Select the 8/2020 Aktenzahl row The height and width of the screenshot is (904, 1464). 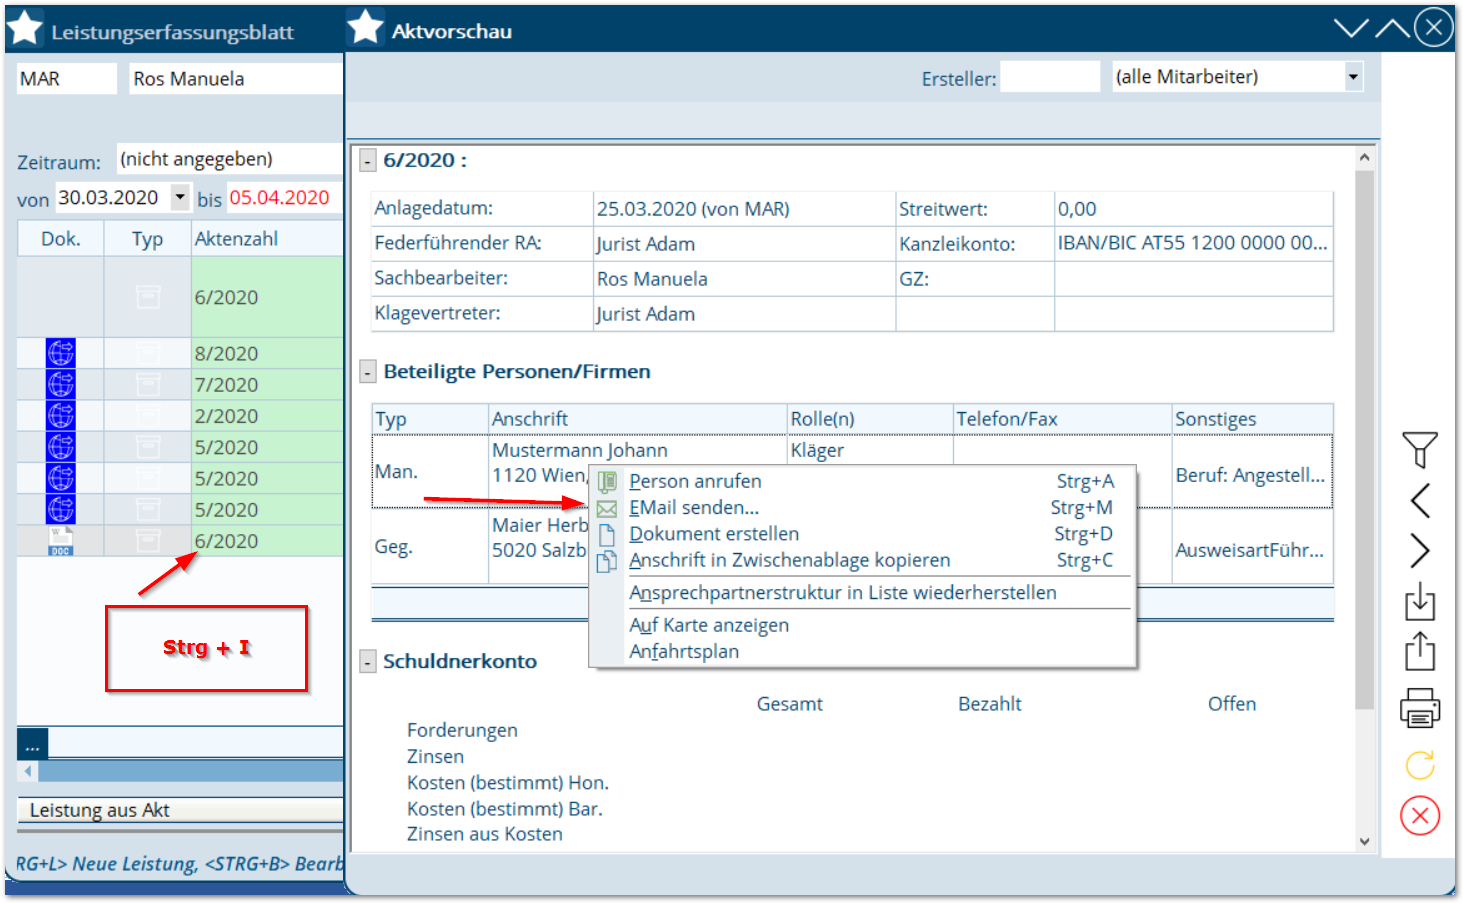[x=267, y=354]
